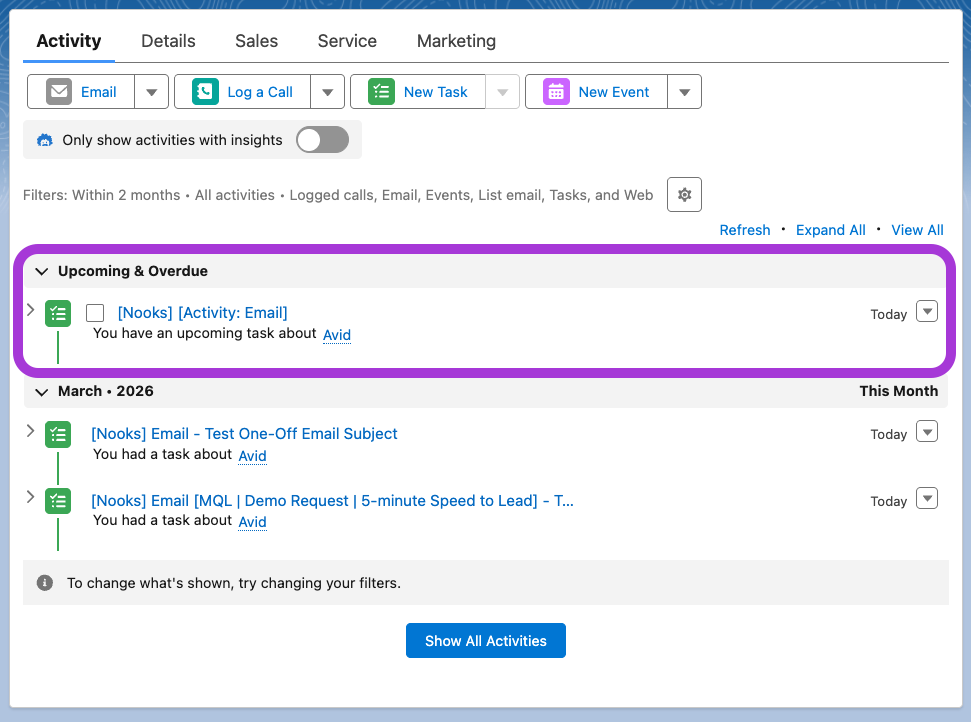This screenshot has height=722, width=971.
Task: Expand the MQL Demo Request email task
Action: (30, 497)
